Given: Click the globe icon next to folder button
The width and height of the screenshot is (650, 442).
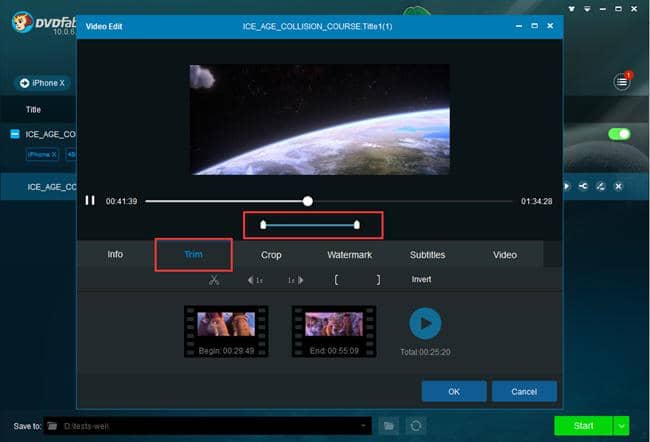Looking at the screenshot, I should [416, 426].
